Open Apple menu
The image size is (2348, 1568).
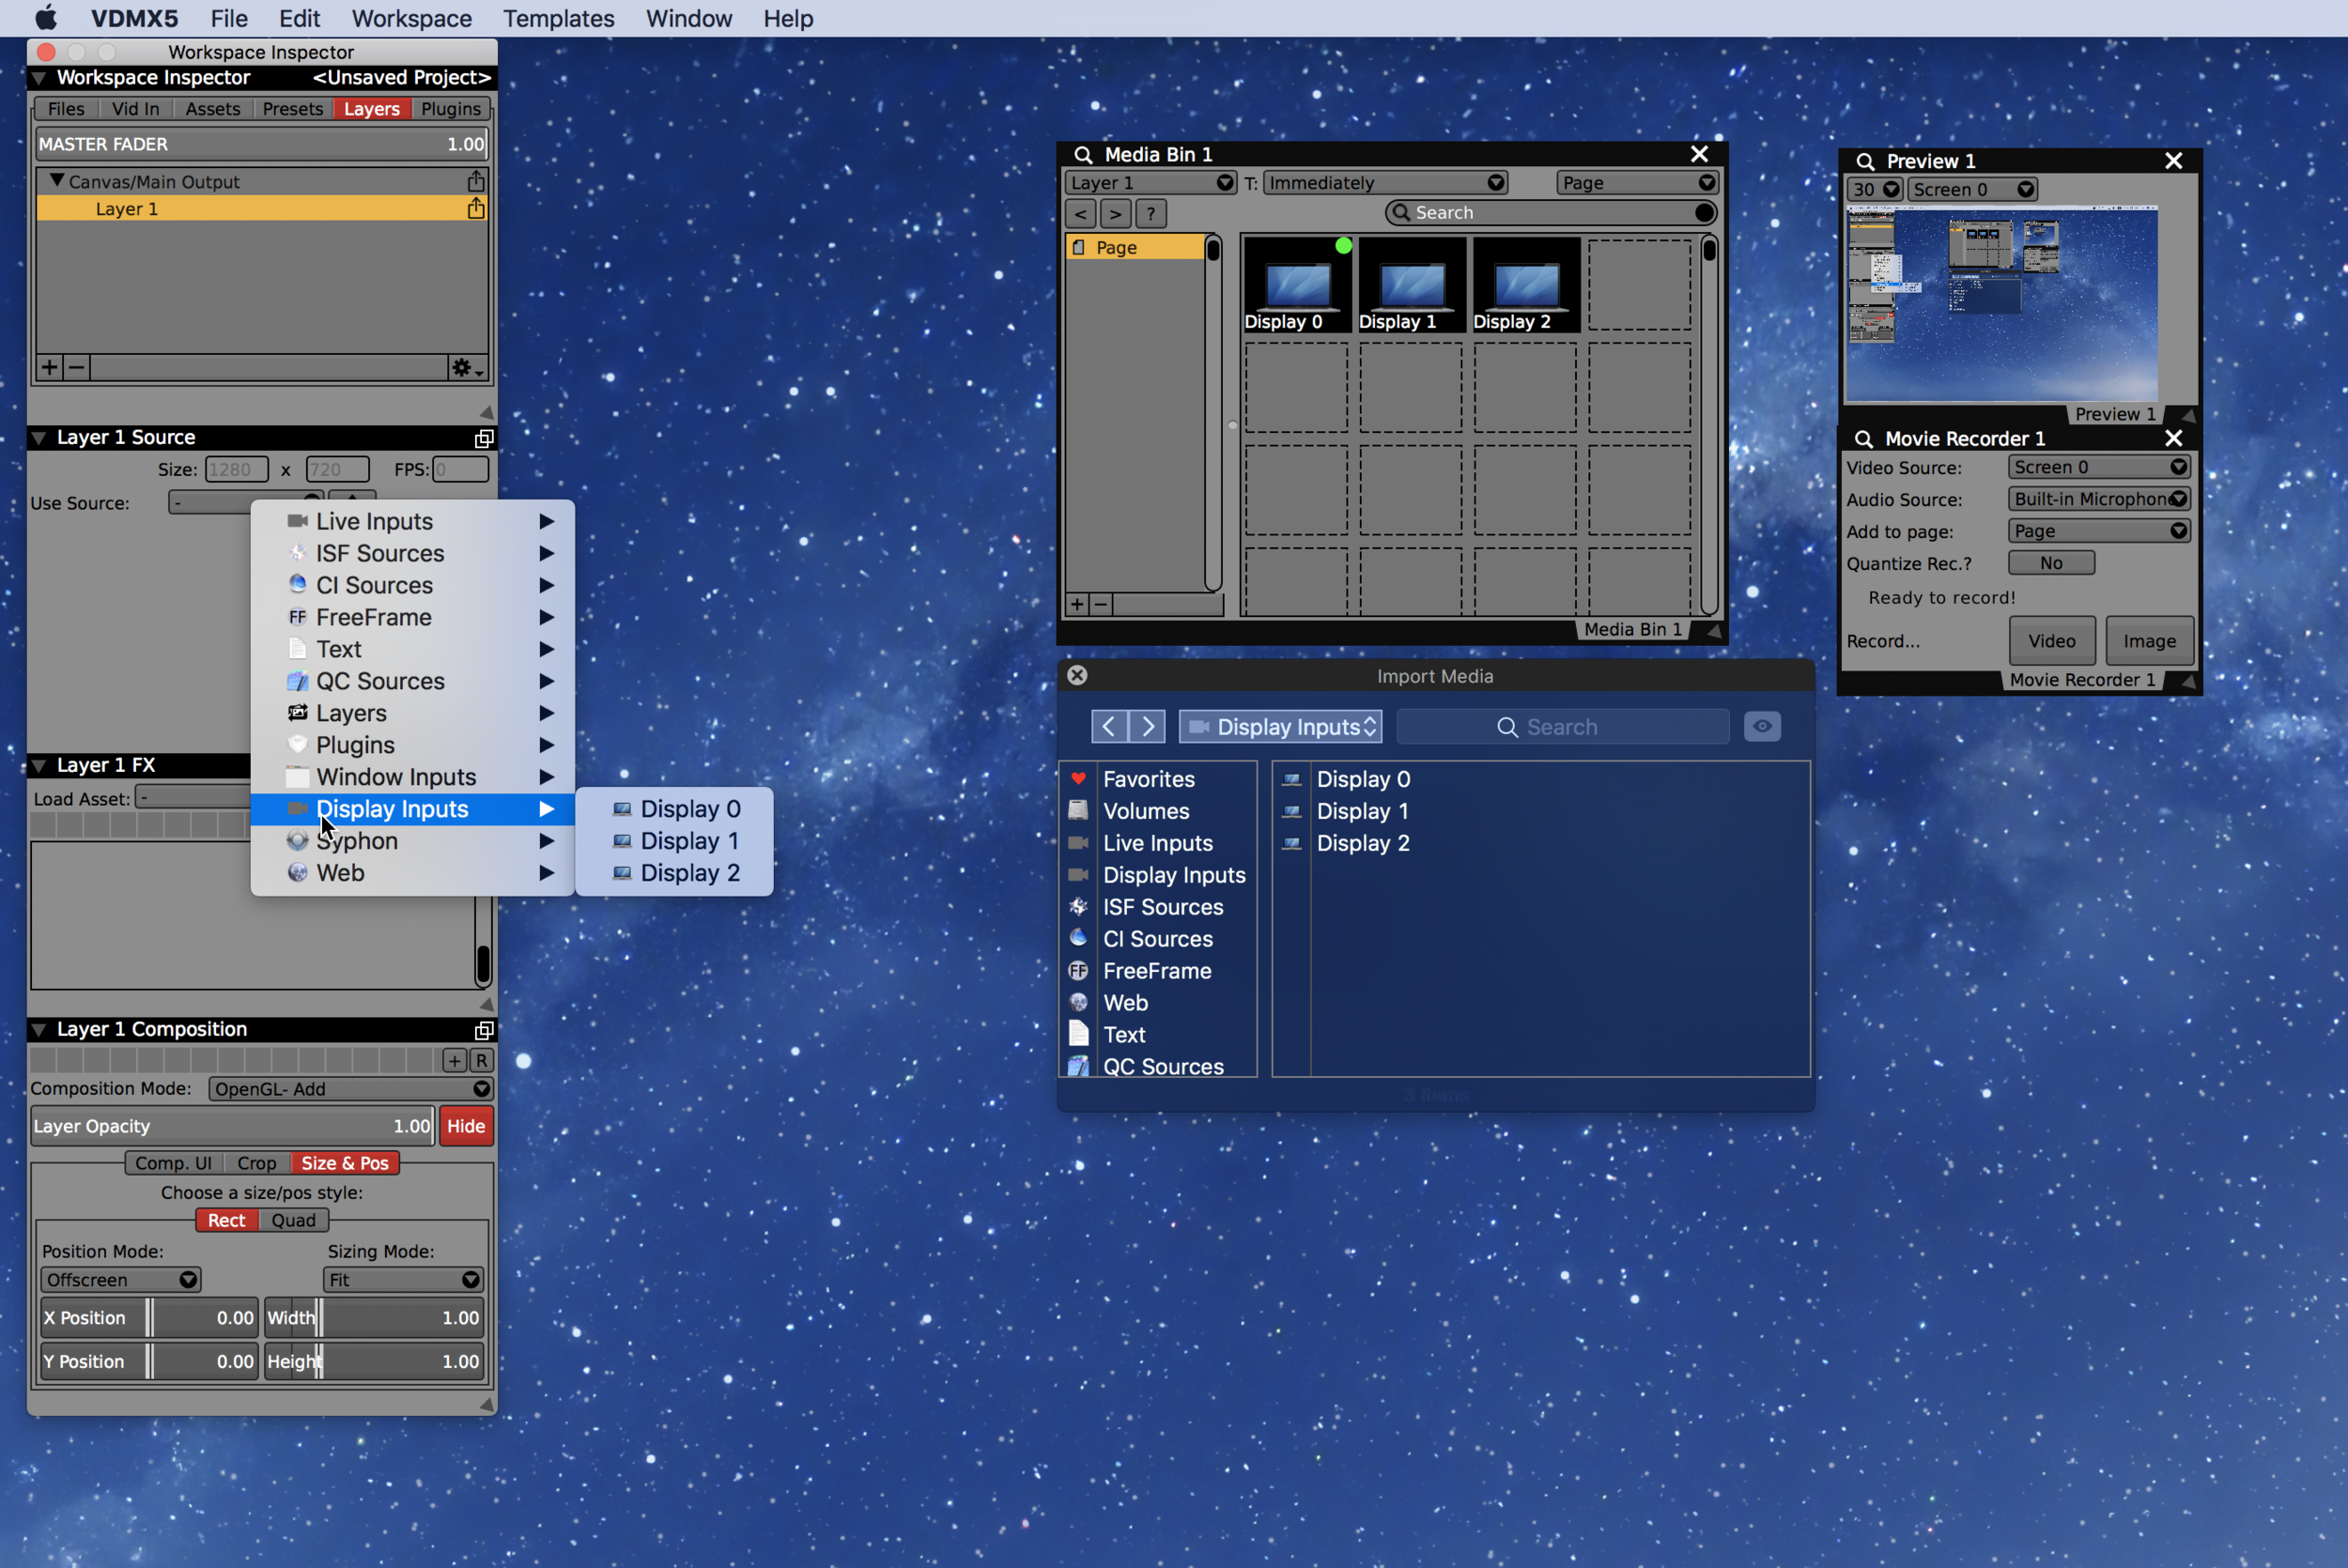click(46, 18)
